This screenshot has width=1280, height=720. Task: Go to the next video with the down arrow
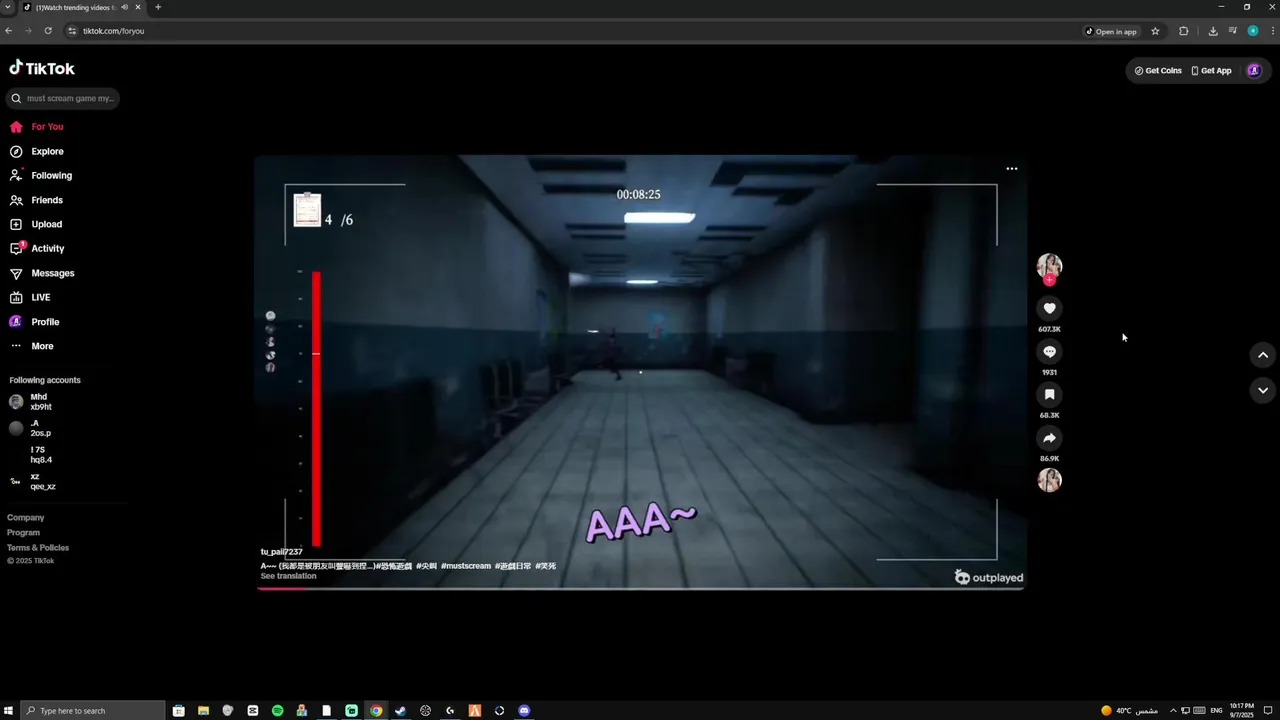[x=1263, y=391]
